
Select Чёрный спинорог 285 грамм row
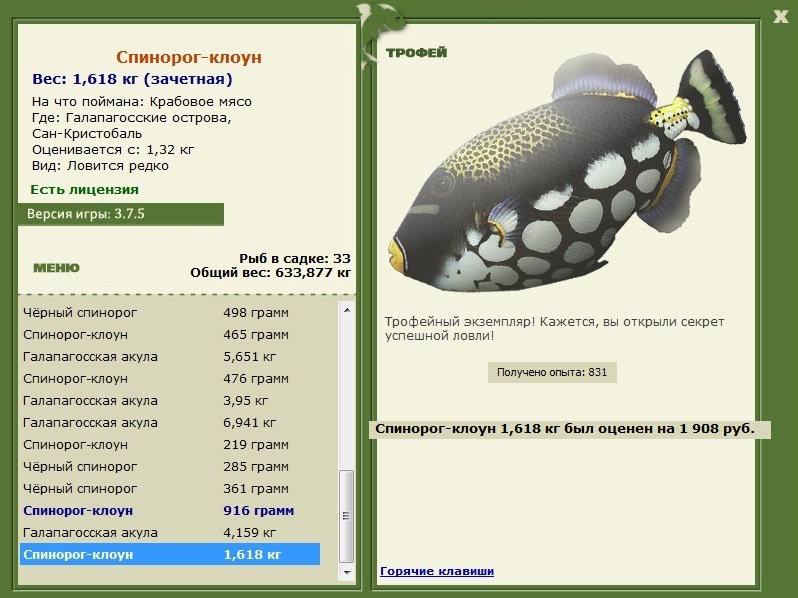(x=170, y=466)
